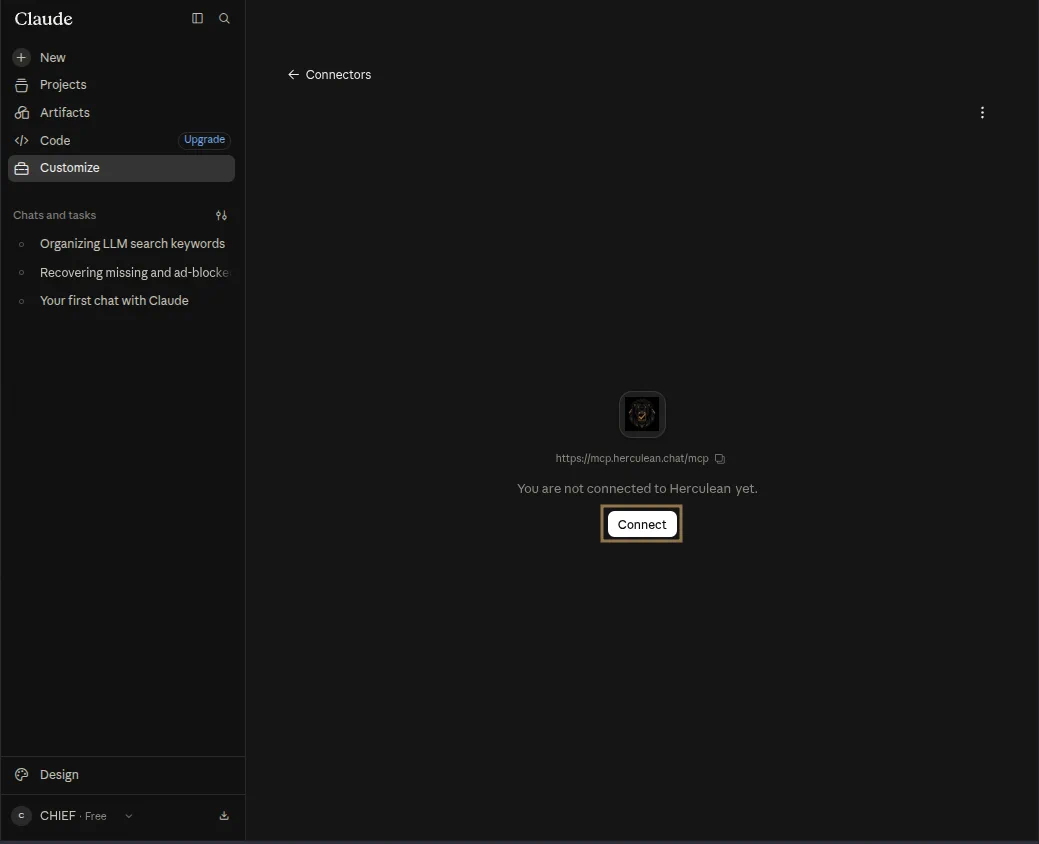
Task: Click the Design palette icon
Action: [21, 774]
